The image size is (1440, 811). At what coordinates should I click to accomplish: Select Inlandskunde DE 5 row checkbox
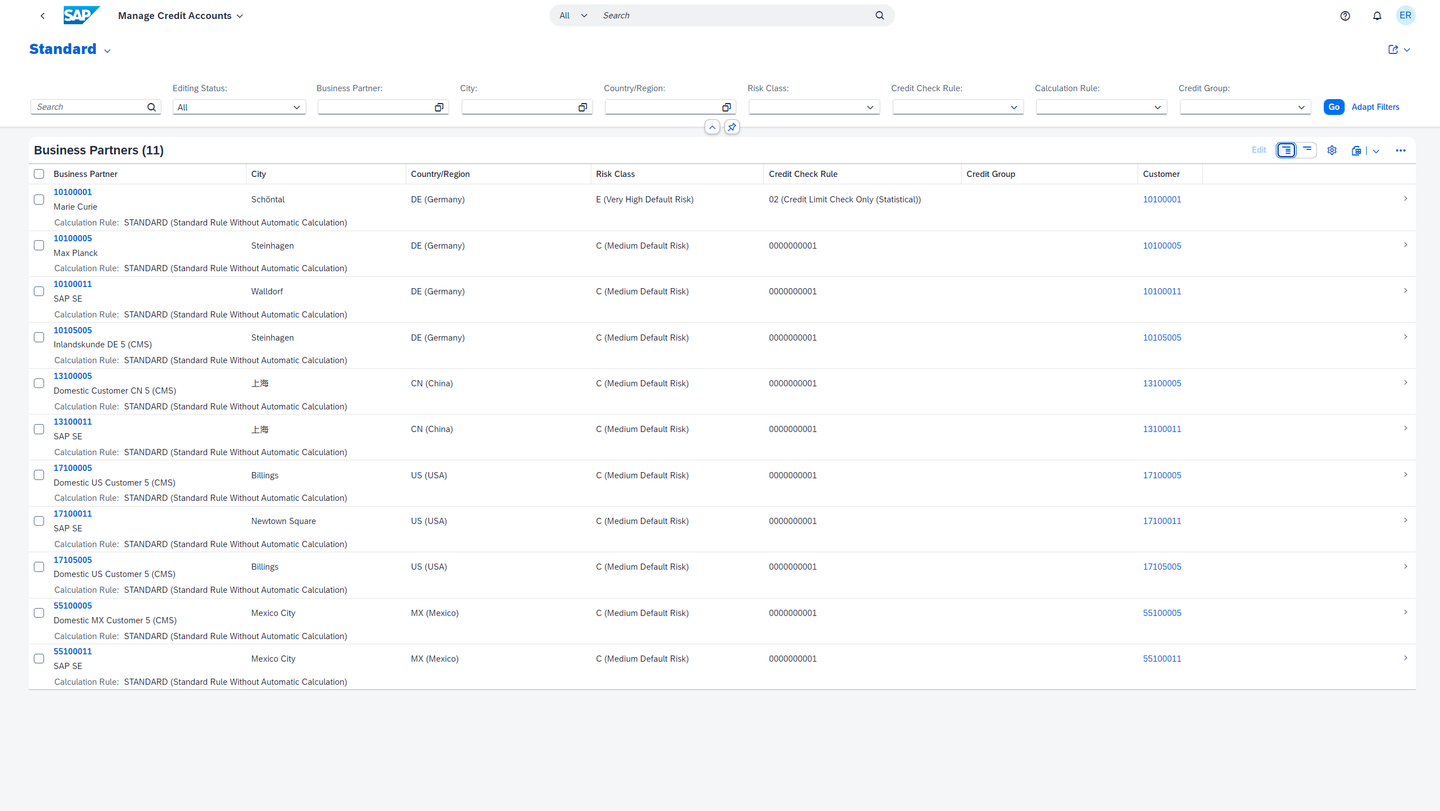click(39, 337)
